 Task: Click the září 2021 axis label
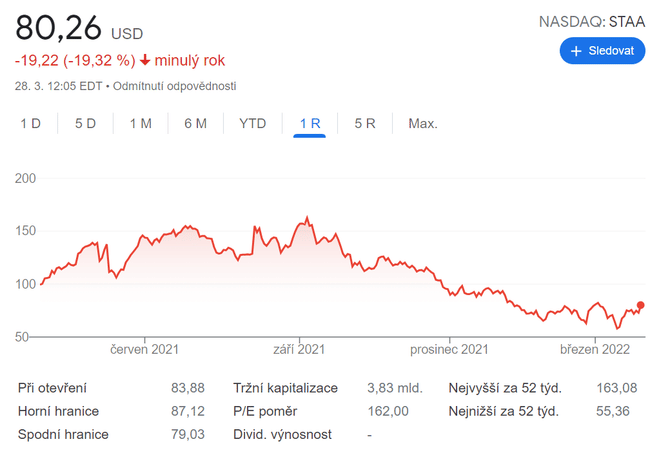point(299,349)
